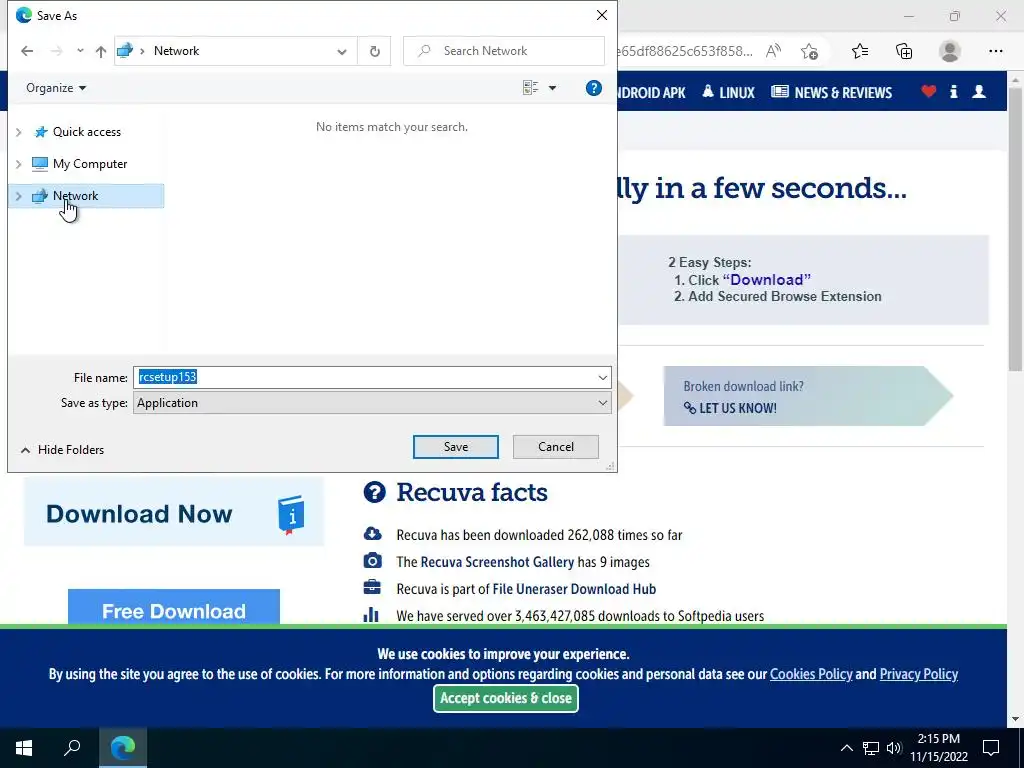Screen dimensions: 1024x768
Task: Open dialog help question mark
Action: click(x=594, y=88)
